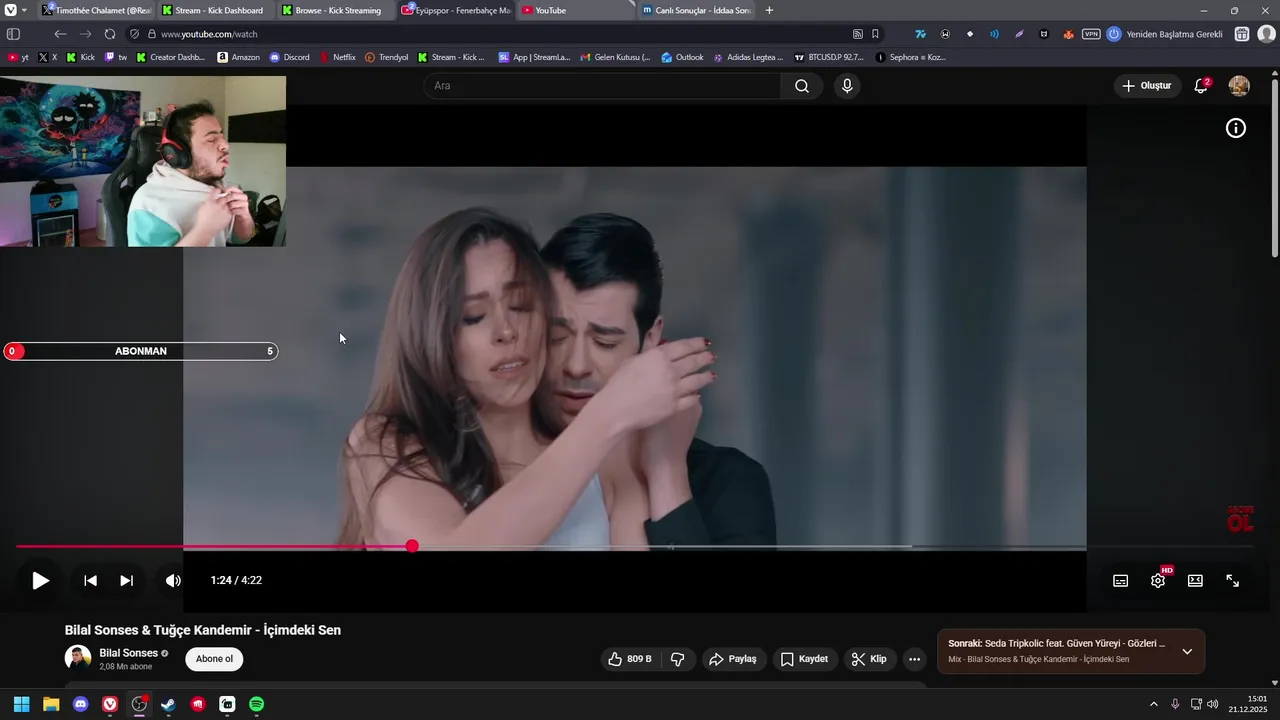Viewport: 1280px width, 720px height.
Task: Switch to Timothée Chalamet X tab
Action: pos(97,10)
